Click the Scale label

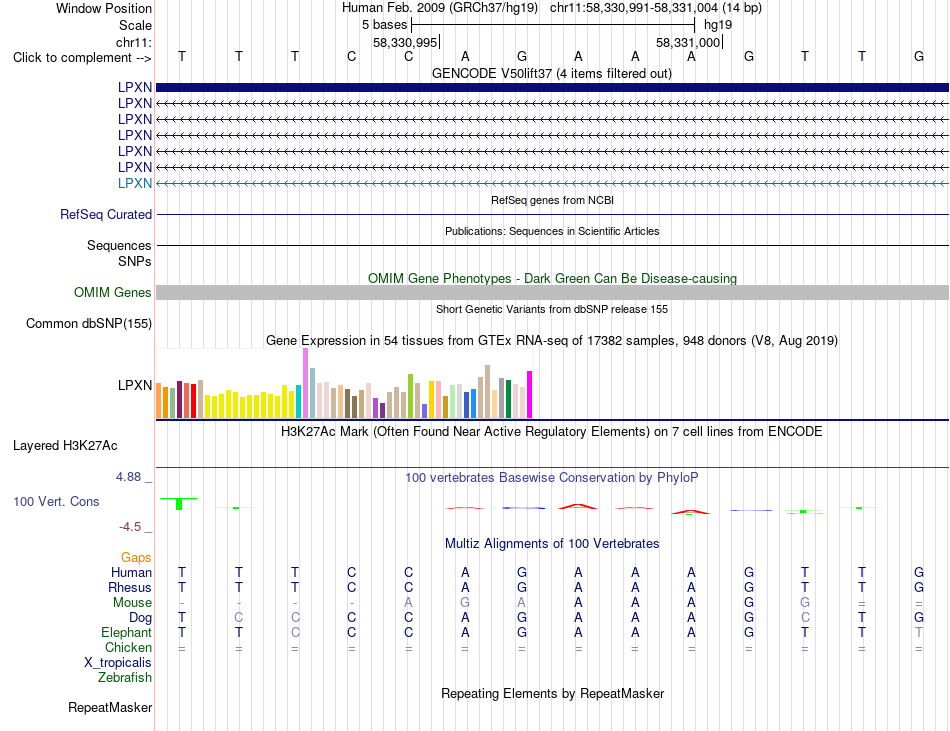point(135,25)
